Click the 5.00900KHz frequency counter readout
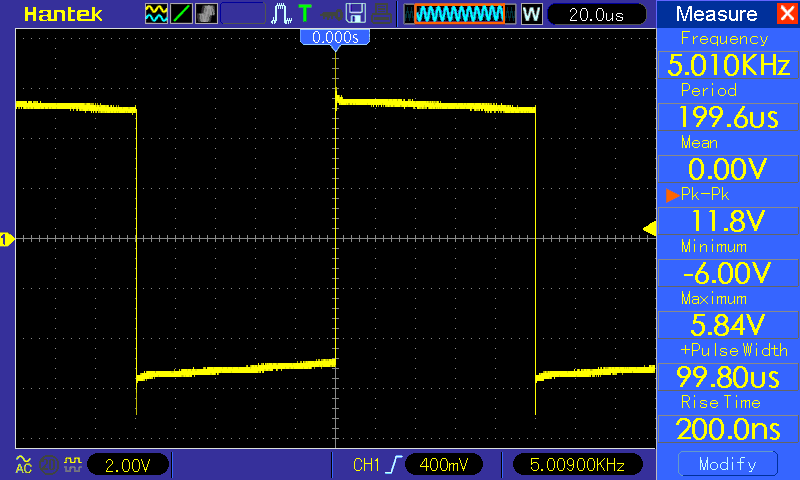Viewport: 800px width, 480px height. [577, 464]
